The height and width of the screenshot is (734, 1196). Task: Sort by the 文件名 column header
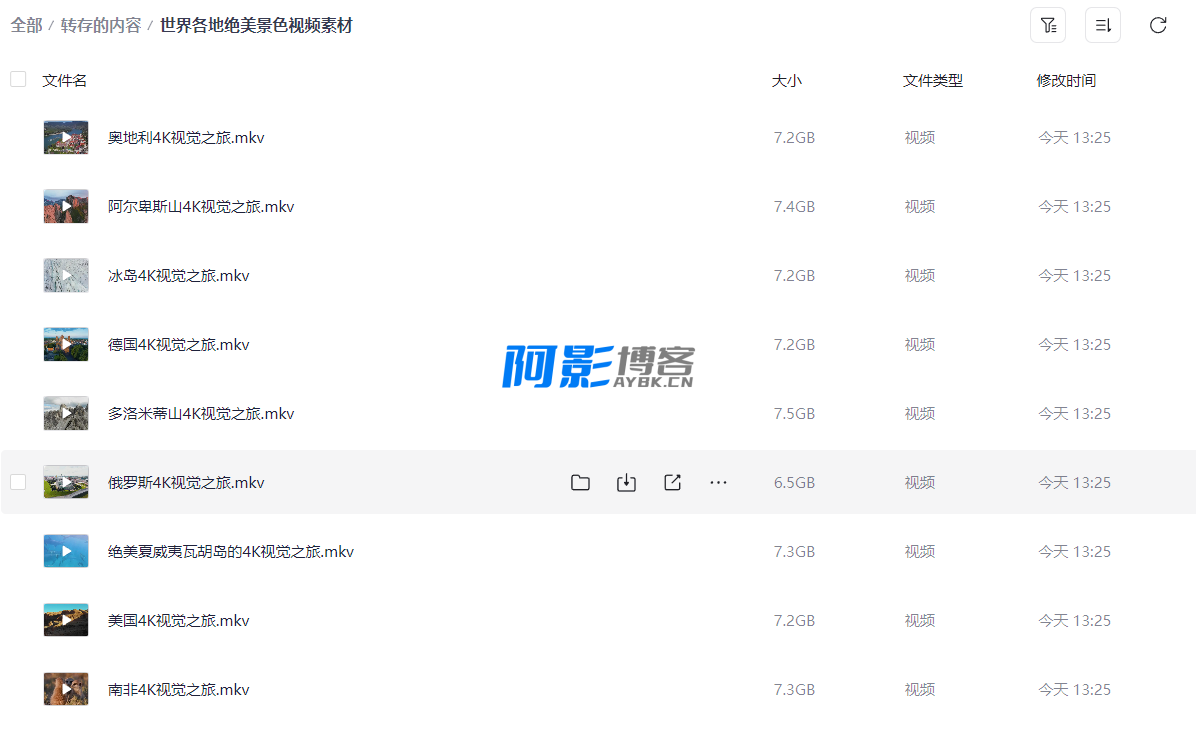65,81
